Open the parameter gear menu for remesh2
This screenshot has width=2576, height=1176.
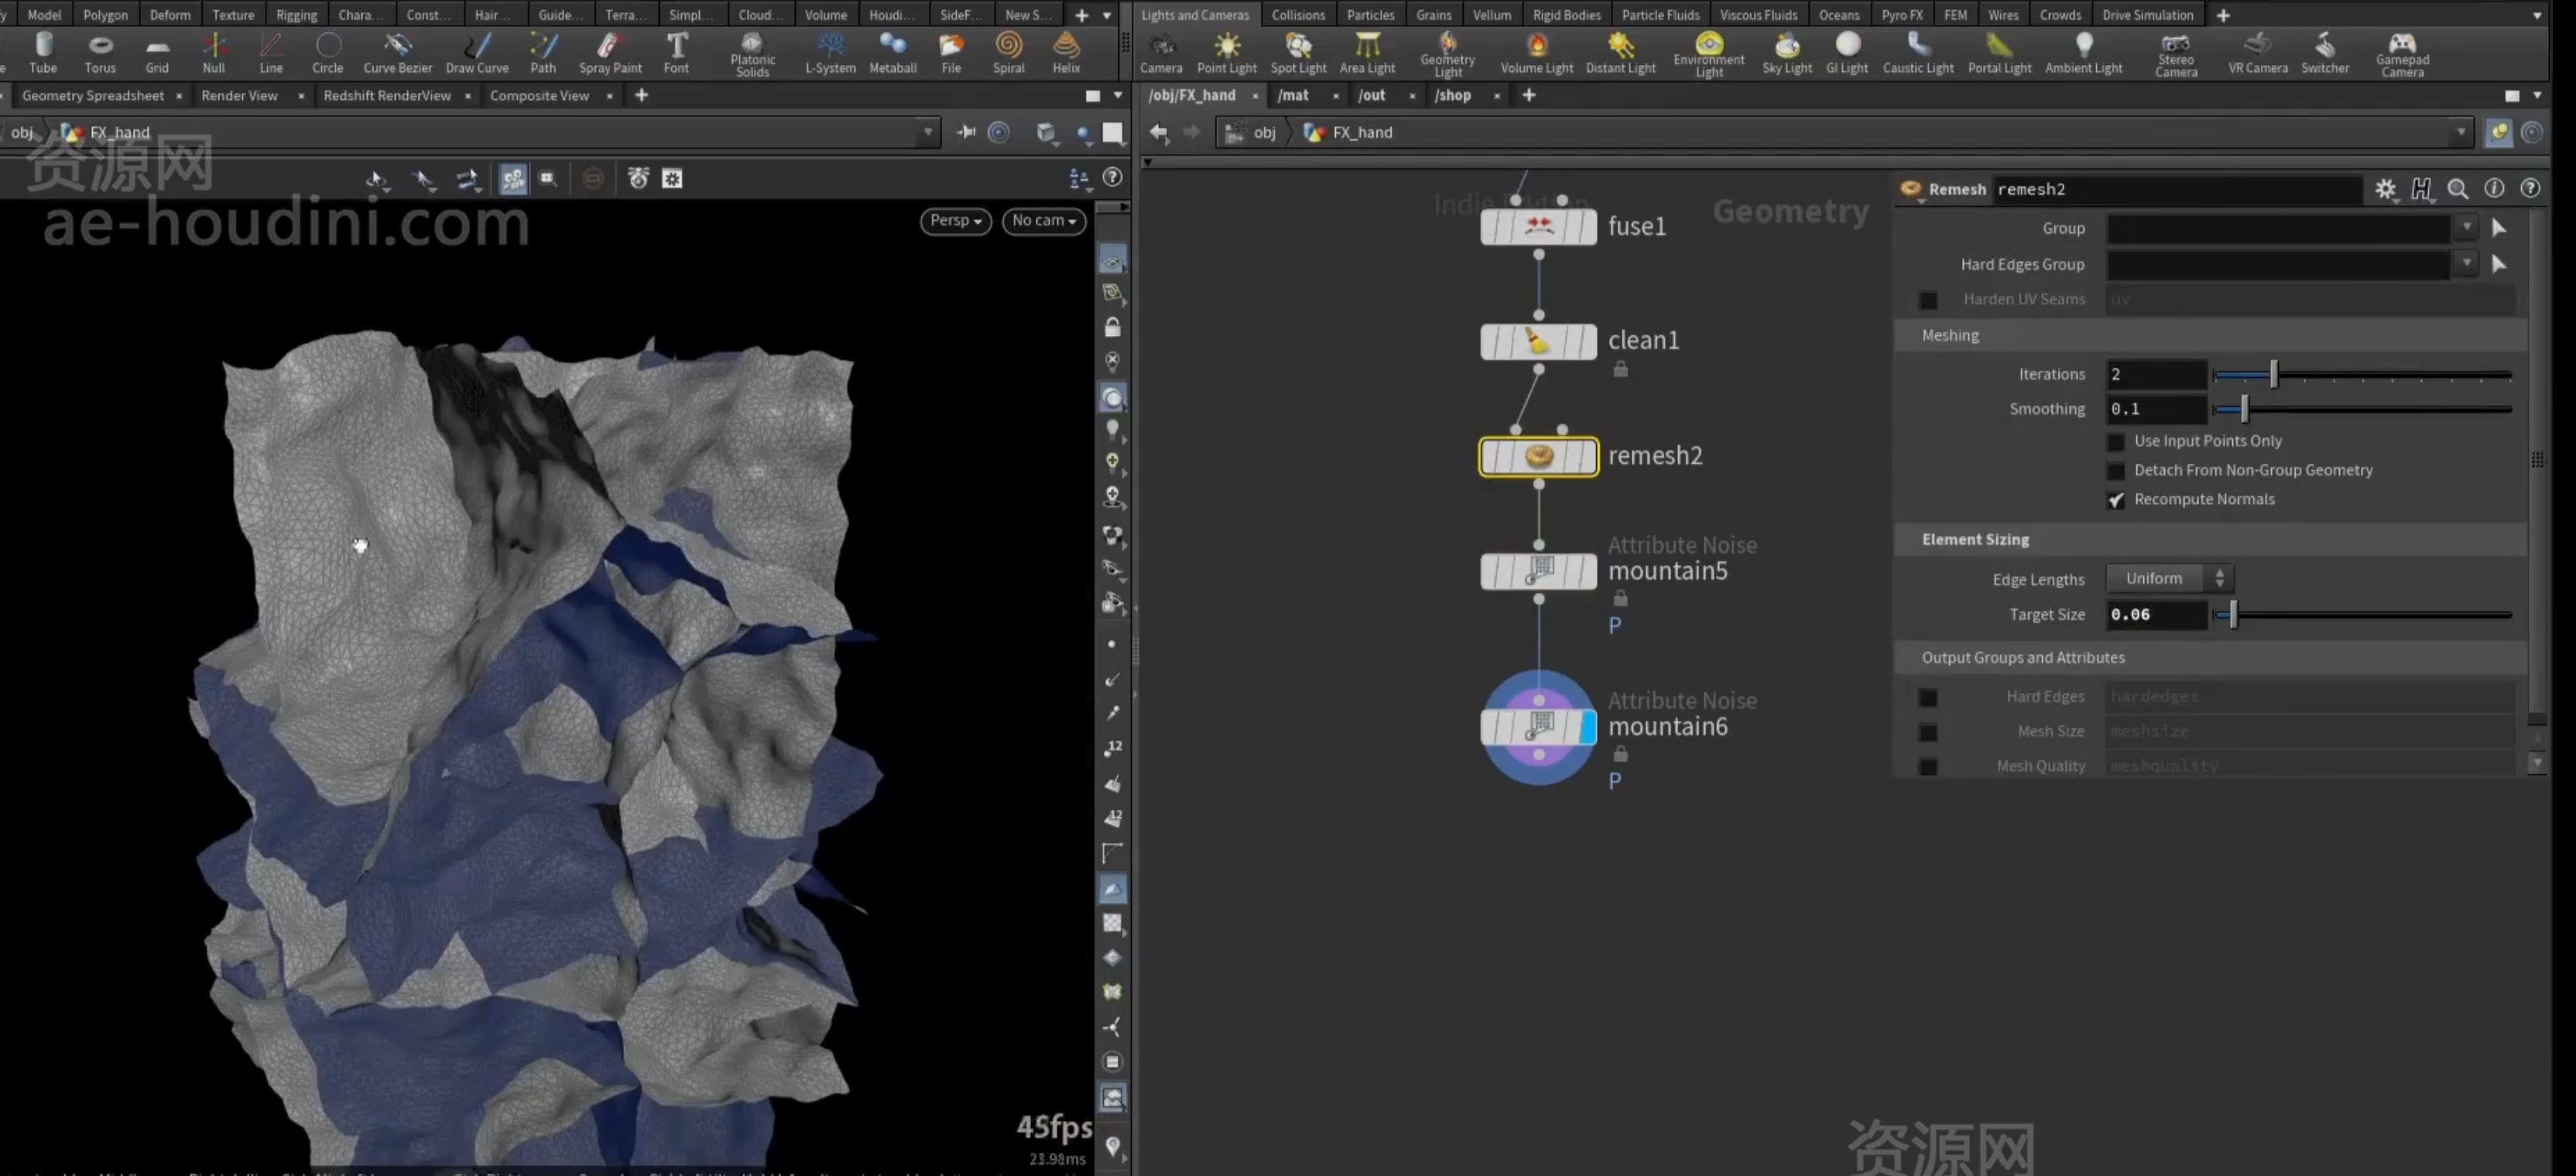pos(2385,189)
